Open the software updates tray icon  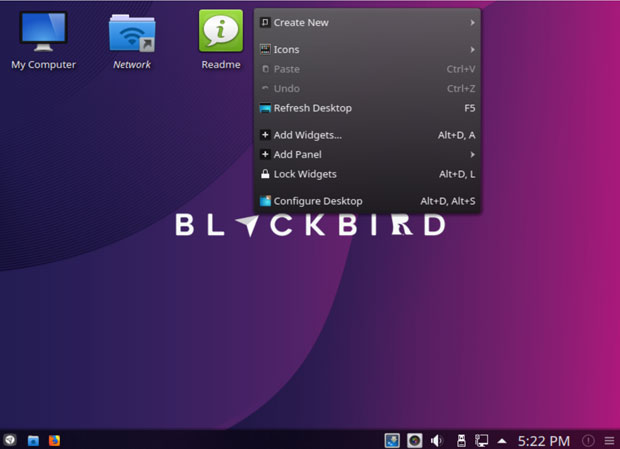tap(392, 440)
